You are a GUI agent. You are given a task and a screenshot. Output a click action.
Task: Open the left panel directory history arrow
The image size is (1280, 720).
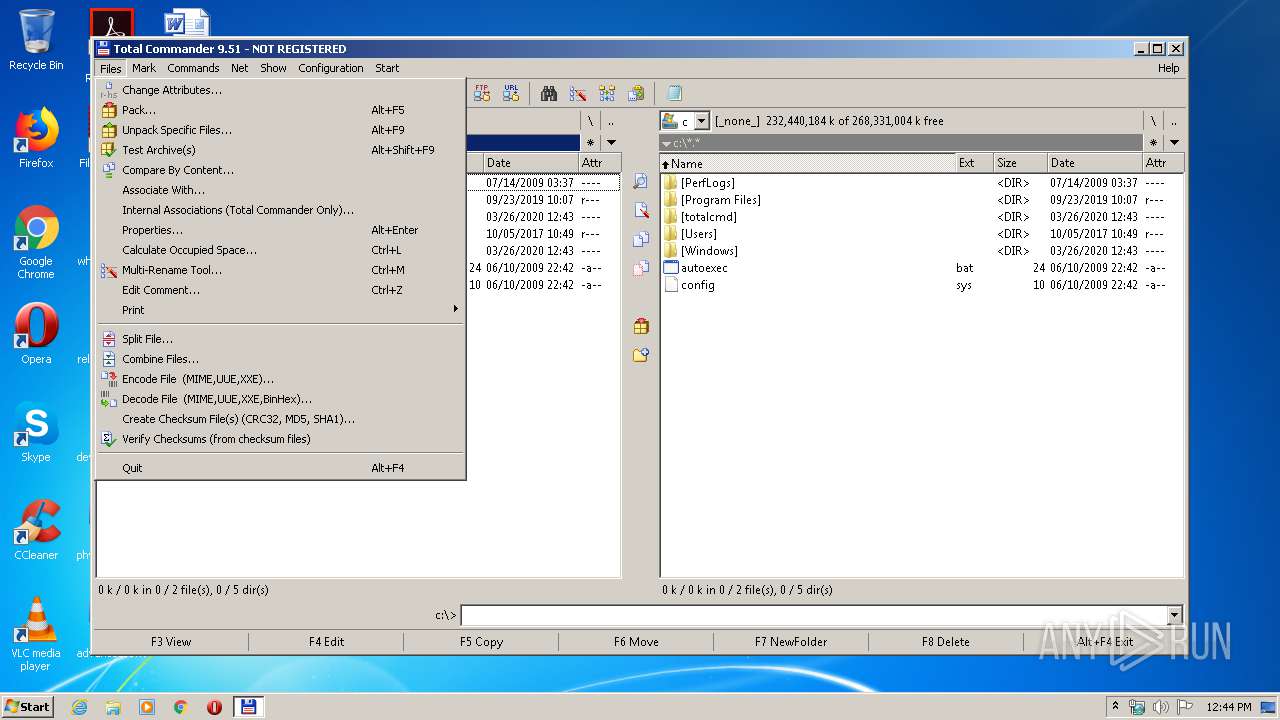tap(611, 143)
